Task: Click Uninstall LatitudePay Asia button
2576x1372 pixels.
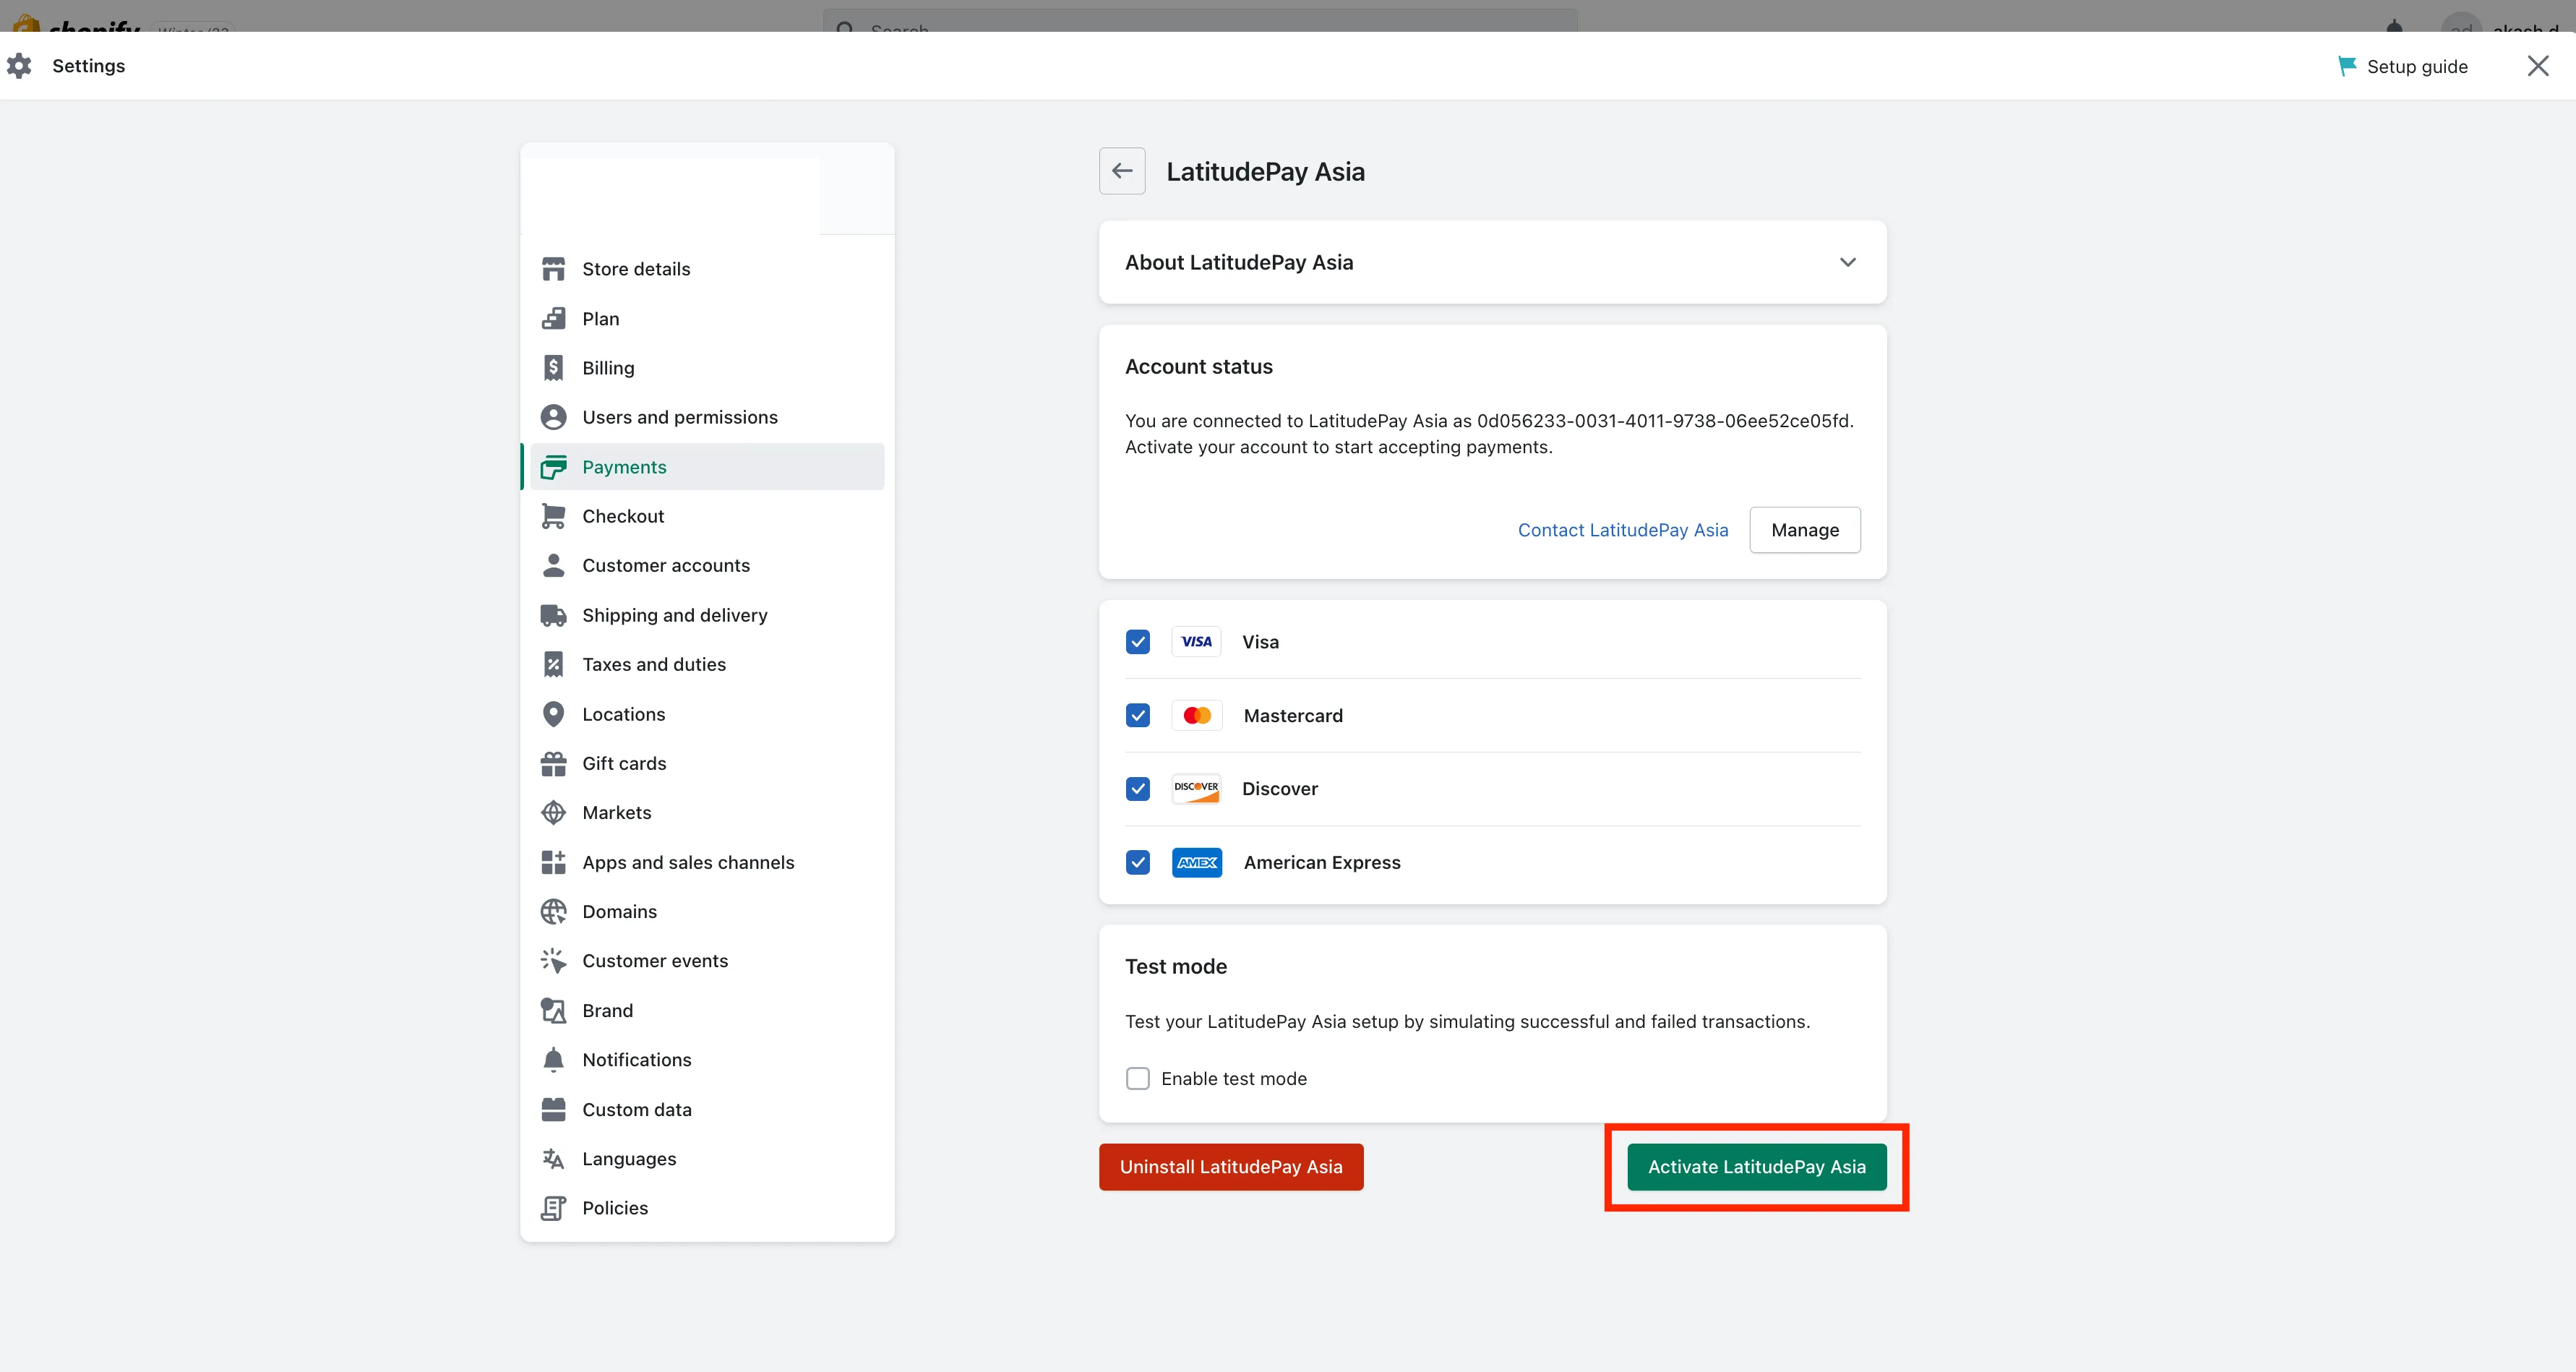Action: pyautogui.click(x=1230, y=1167)
